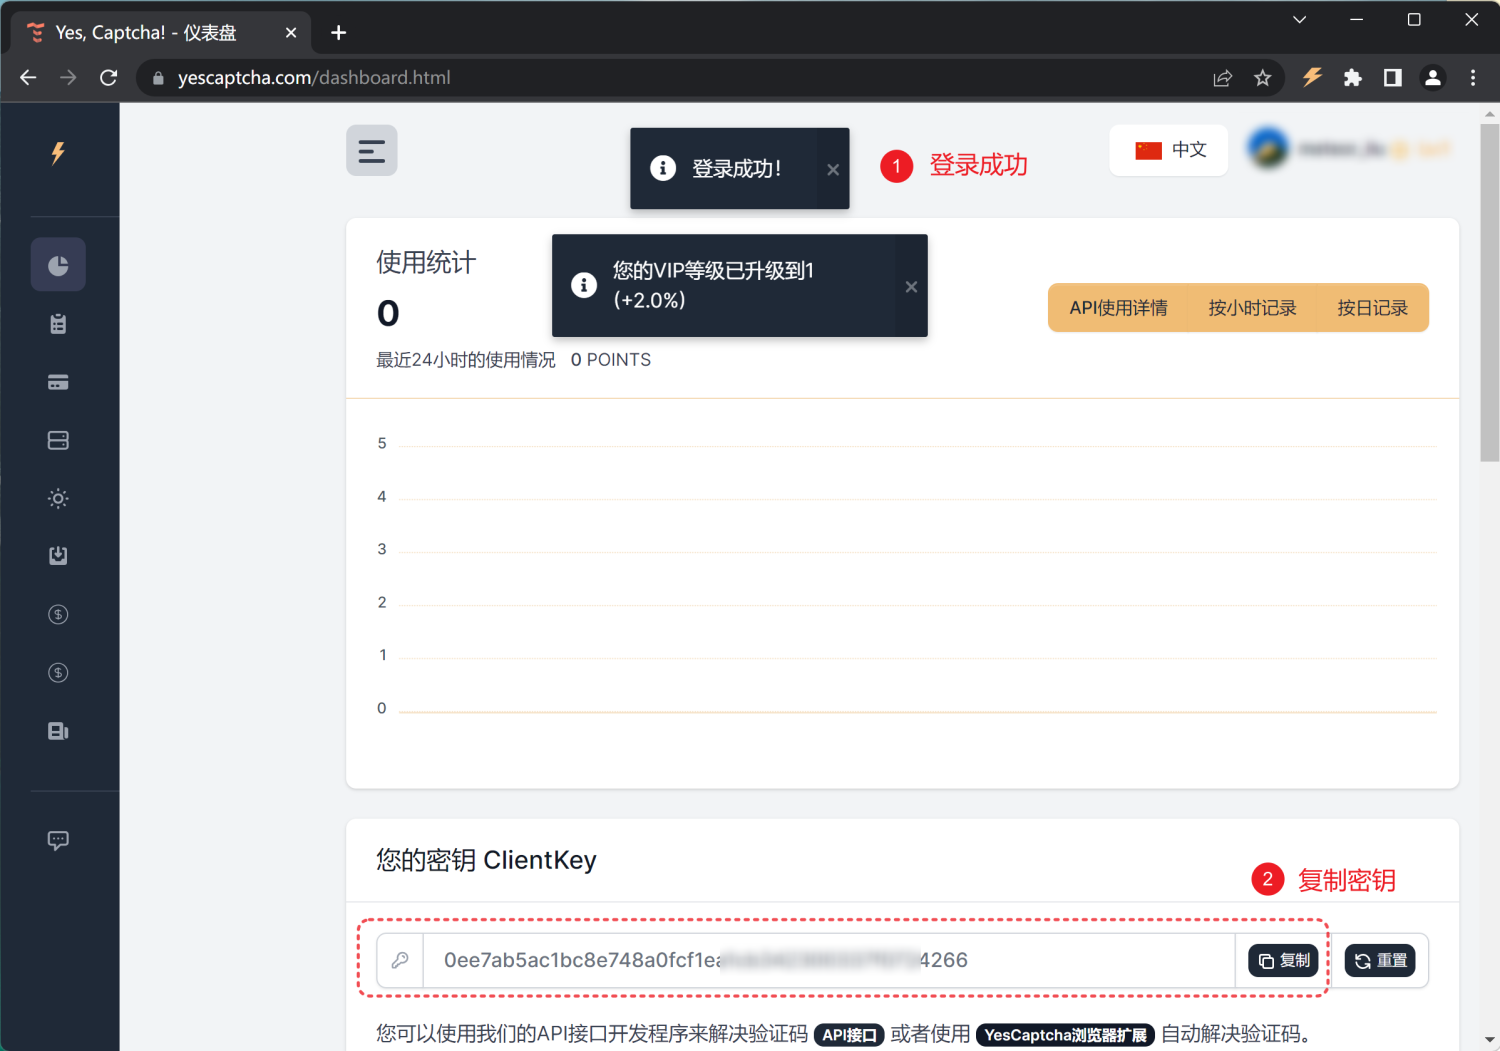Open the download inbox sidebar icon

click(x=58, y=556)
